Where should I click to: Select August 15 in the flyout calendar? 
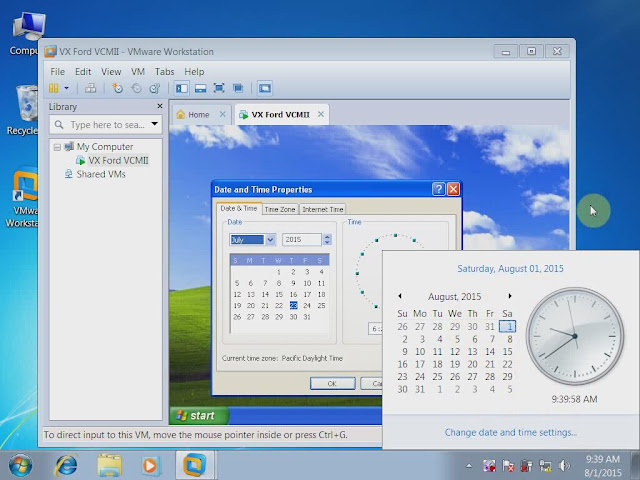[507, 351]
